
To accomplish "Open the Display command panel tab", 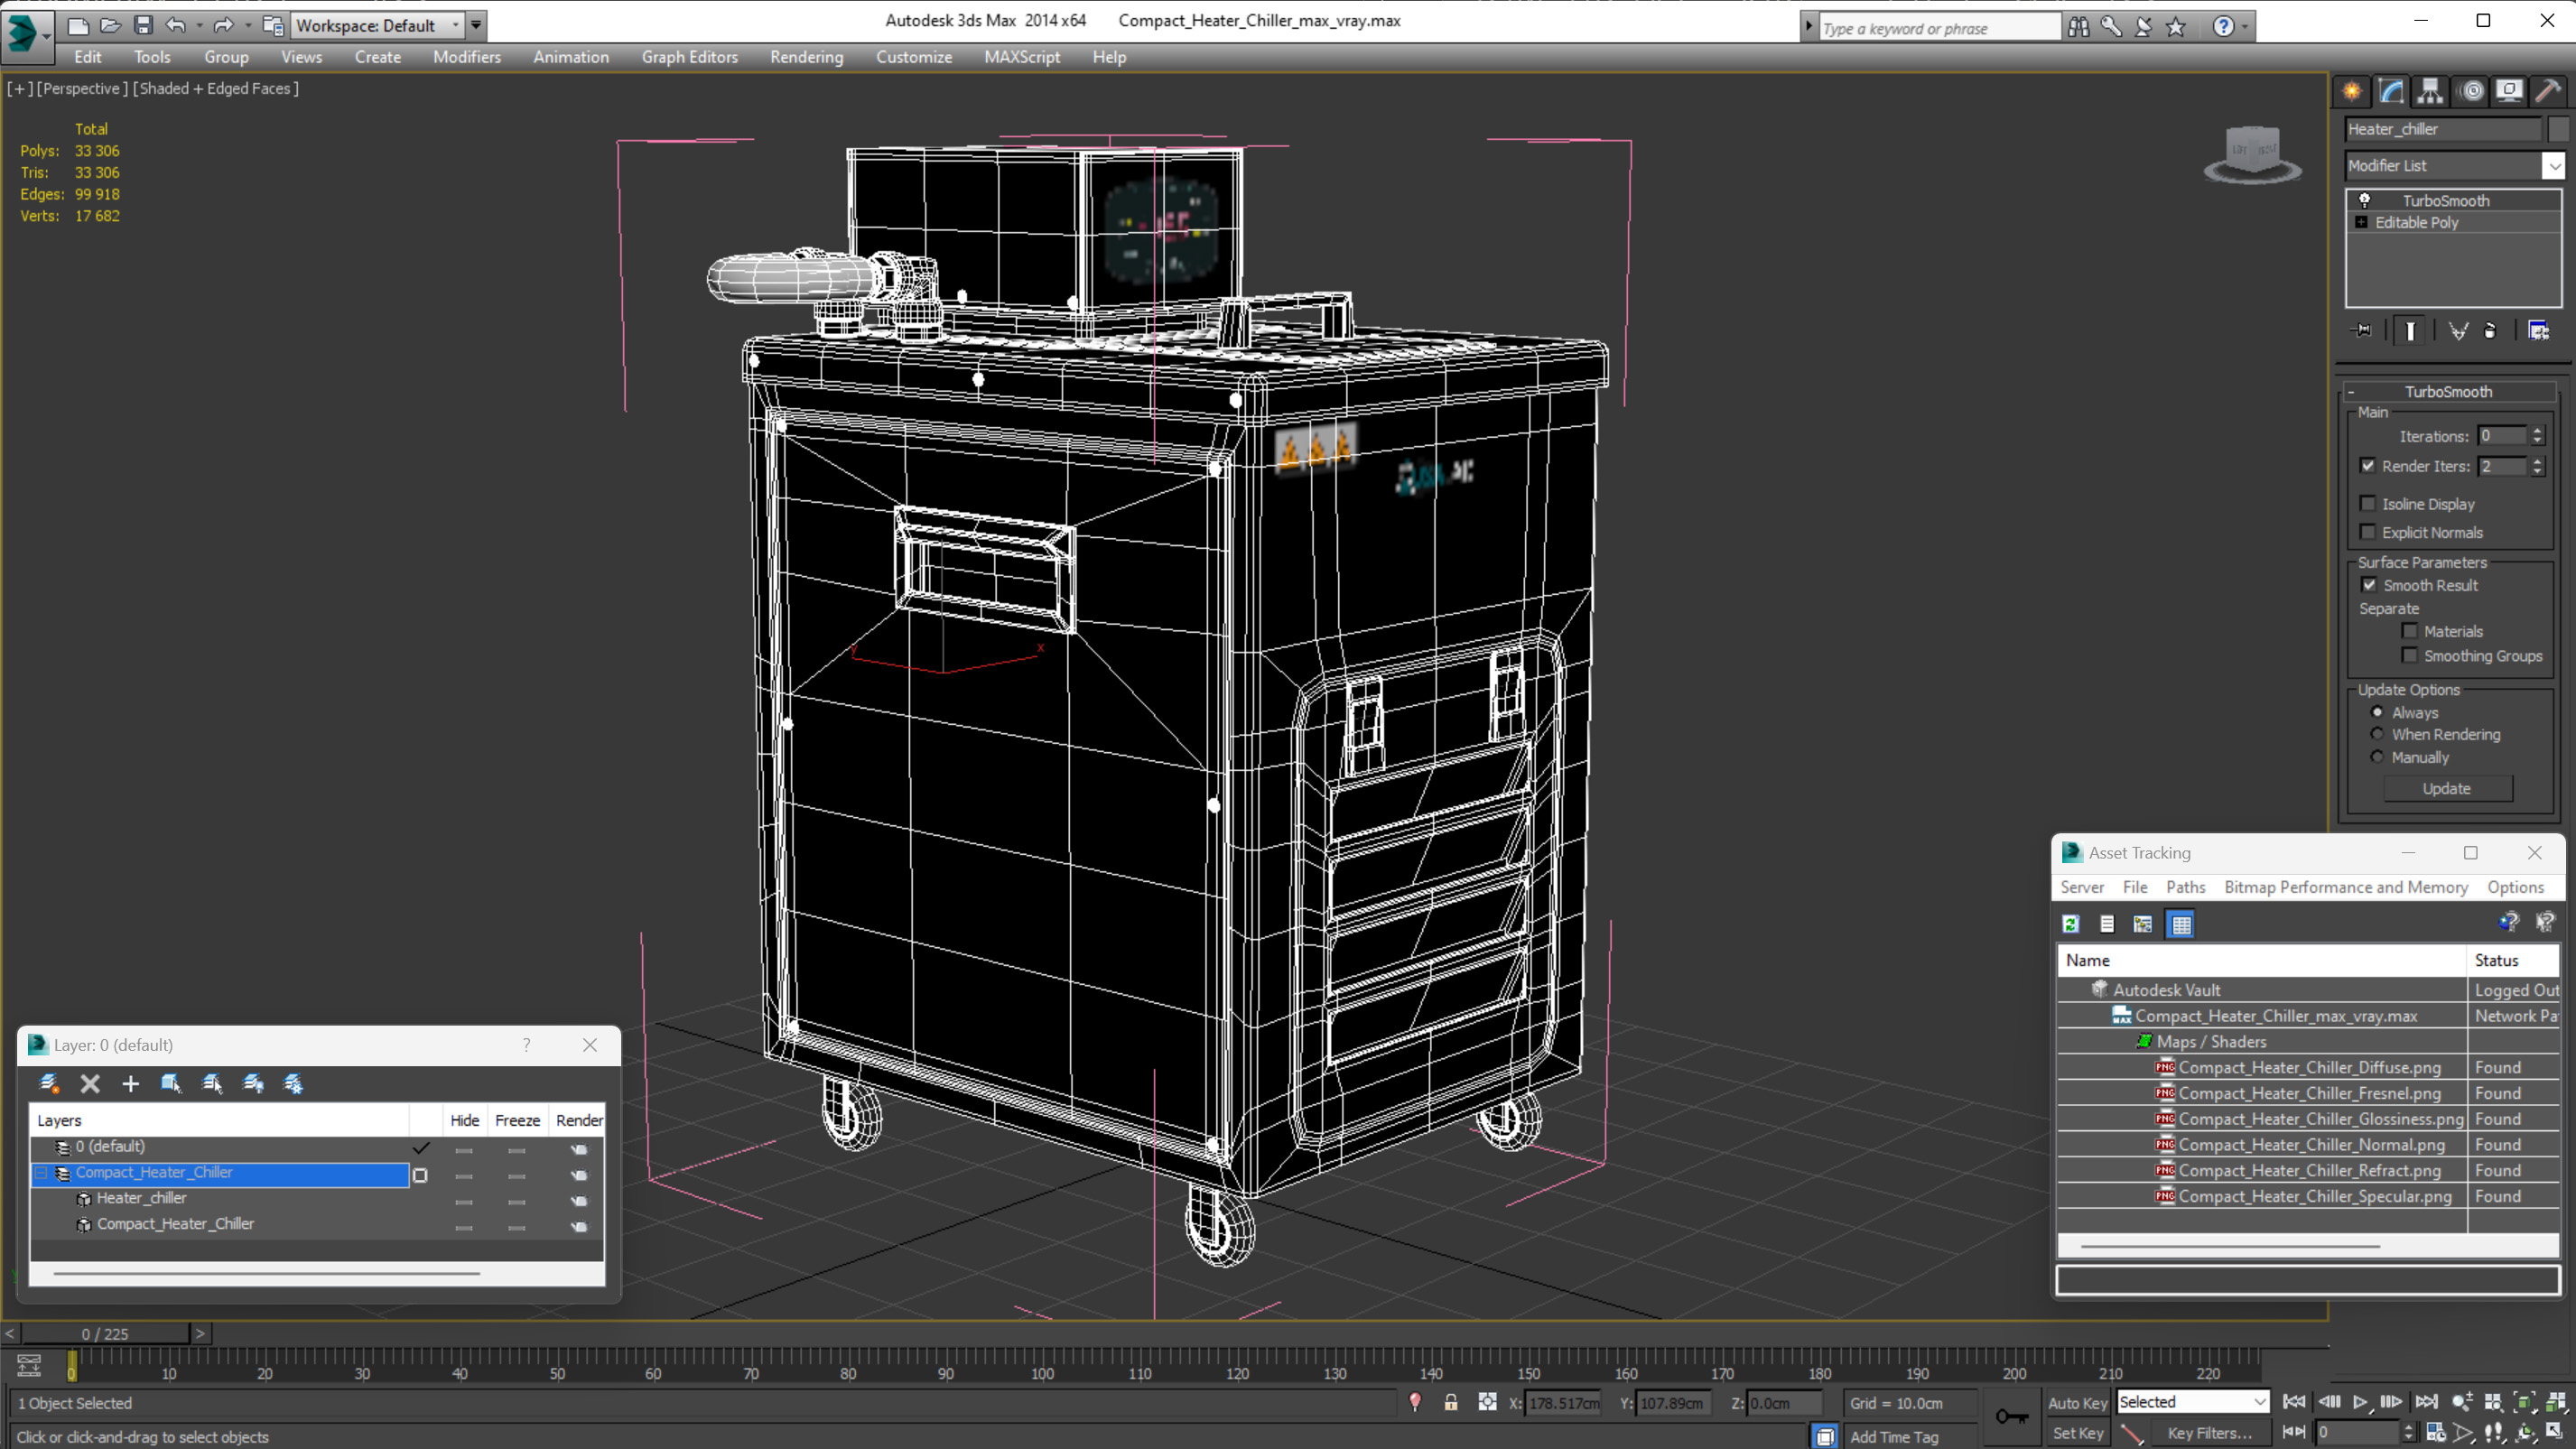I will click(x=2510, y=91).
